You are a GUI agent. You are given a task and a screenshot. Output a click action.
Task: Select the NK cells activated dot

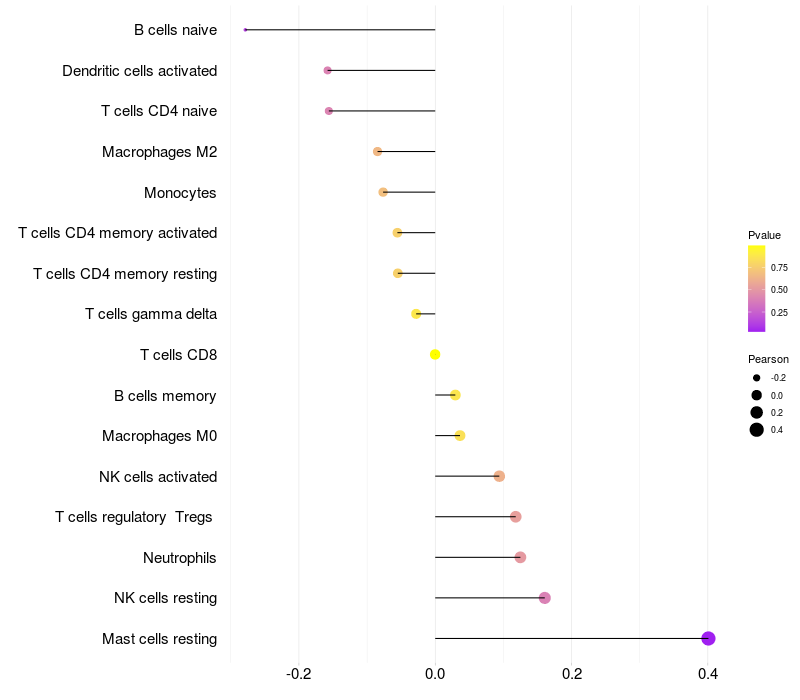point(499,476)
